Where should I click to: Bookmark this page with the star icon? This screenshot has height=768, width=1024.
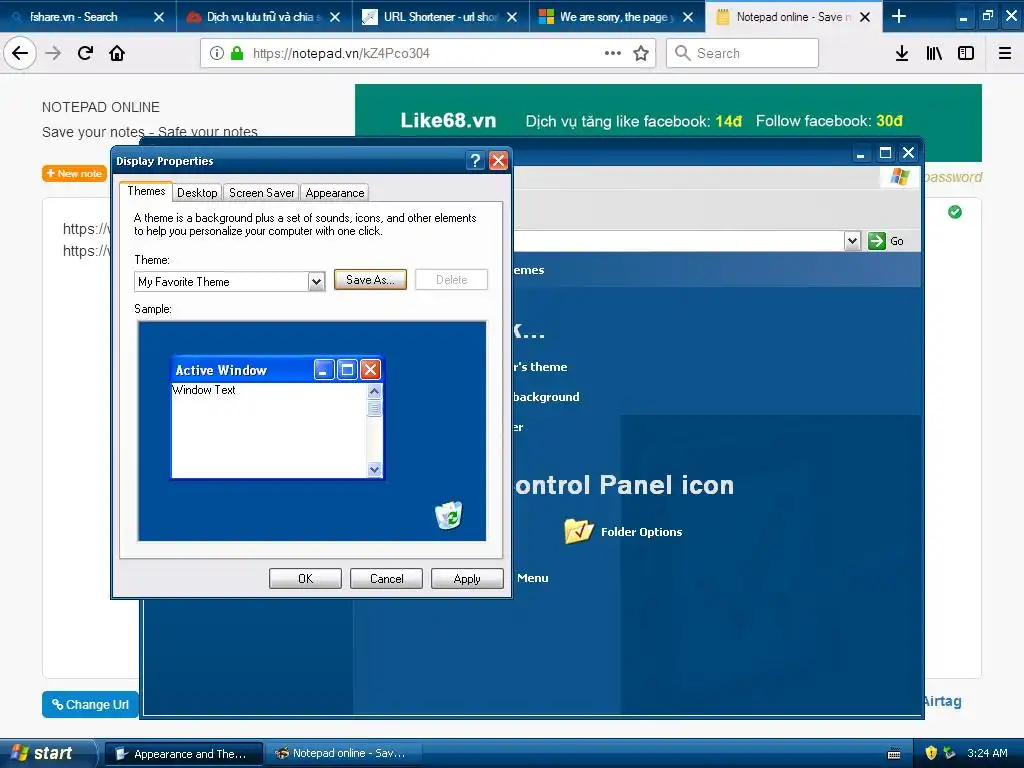(x=641, y=53)
